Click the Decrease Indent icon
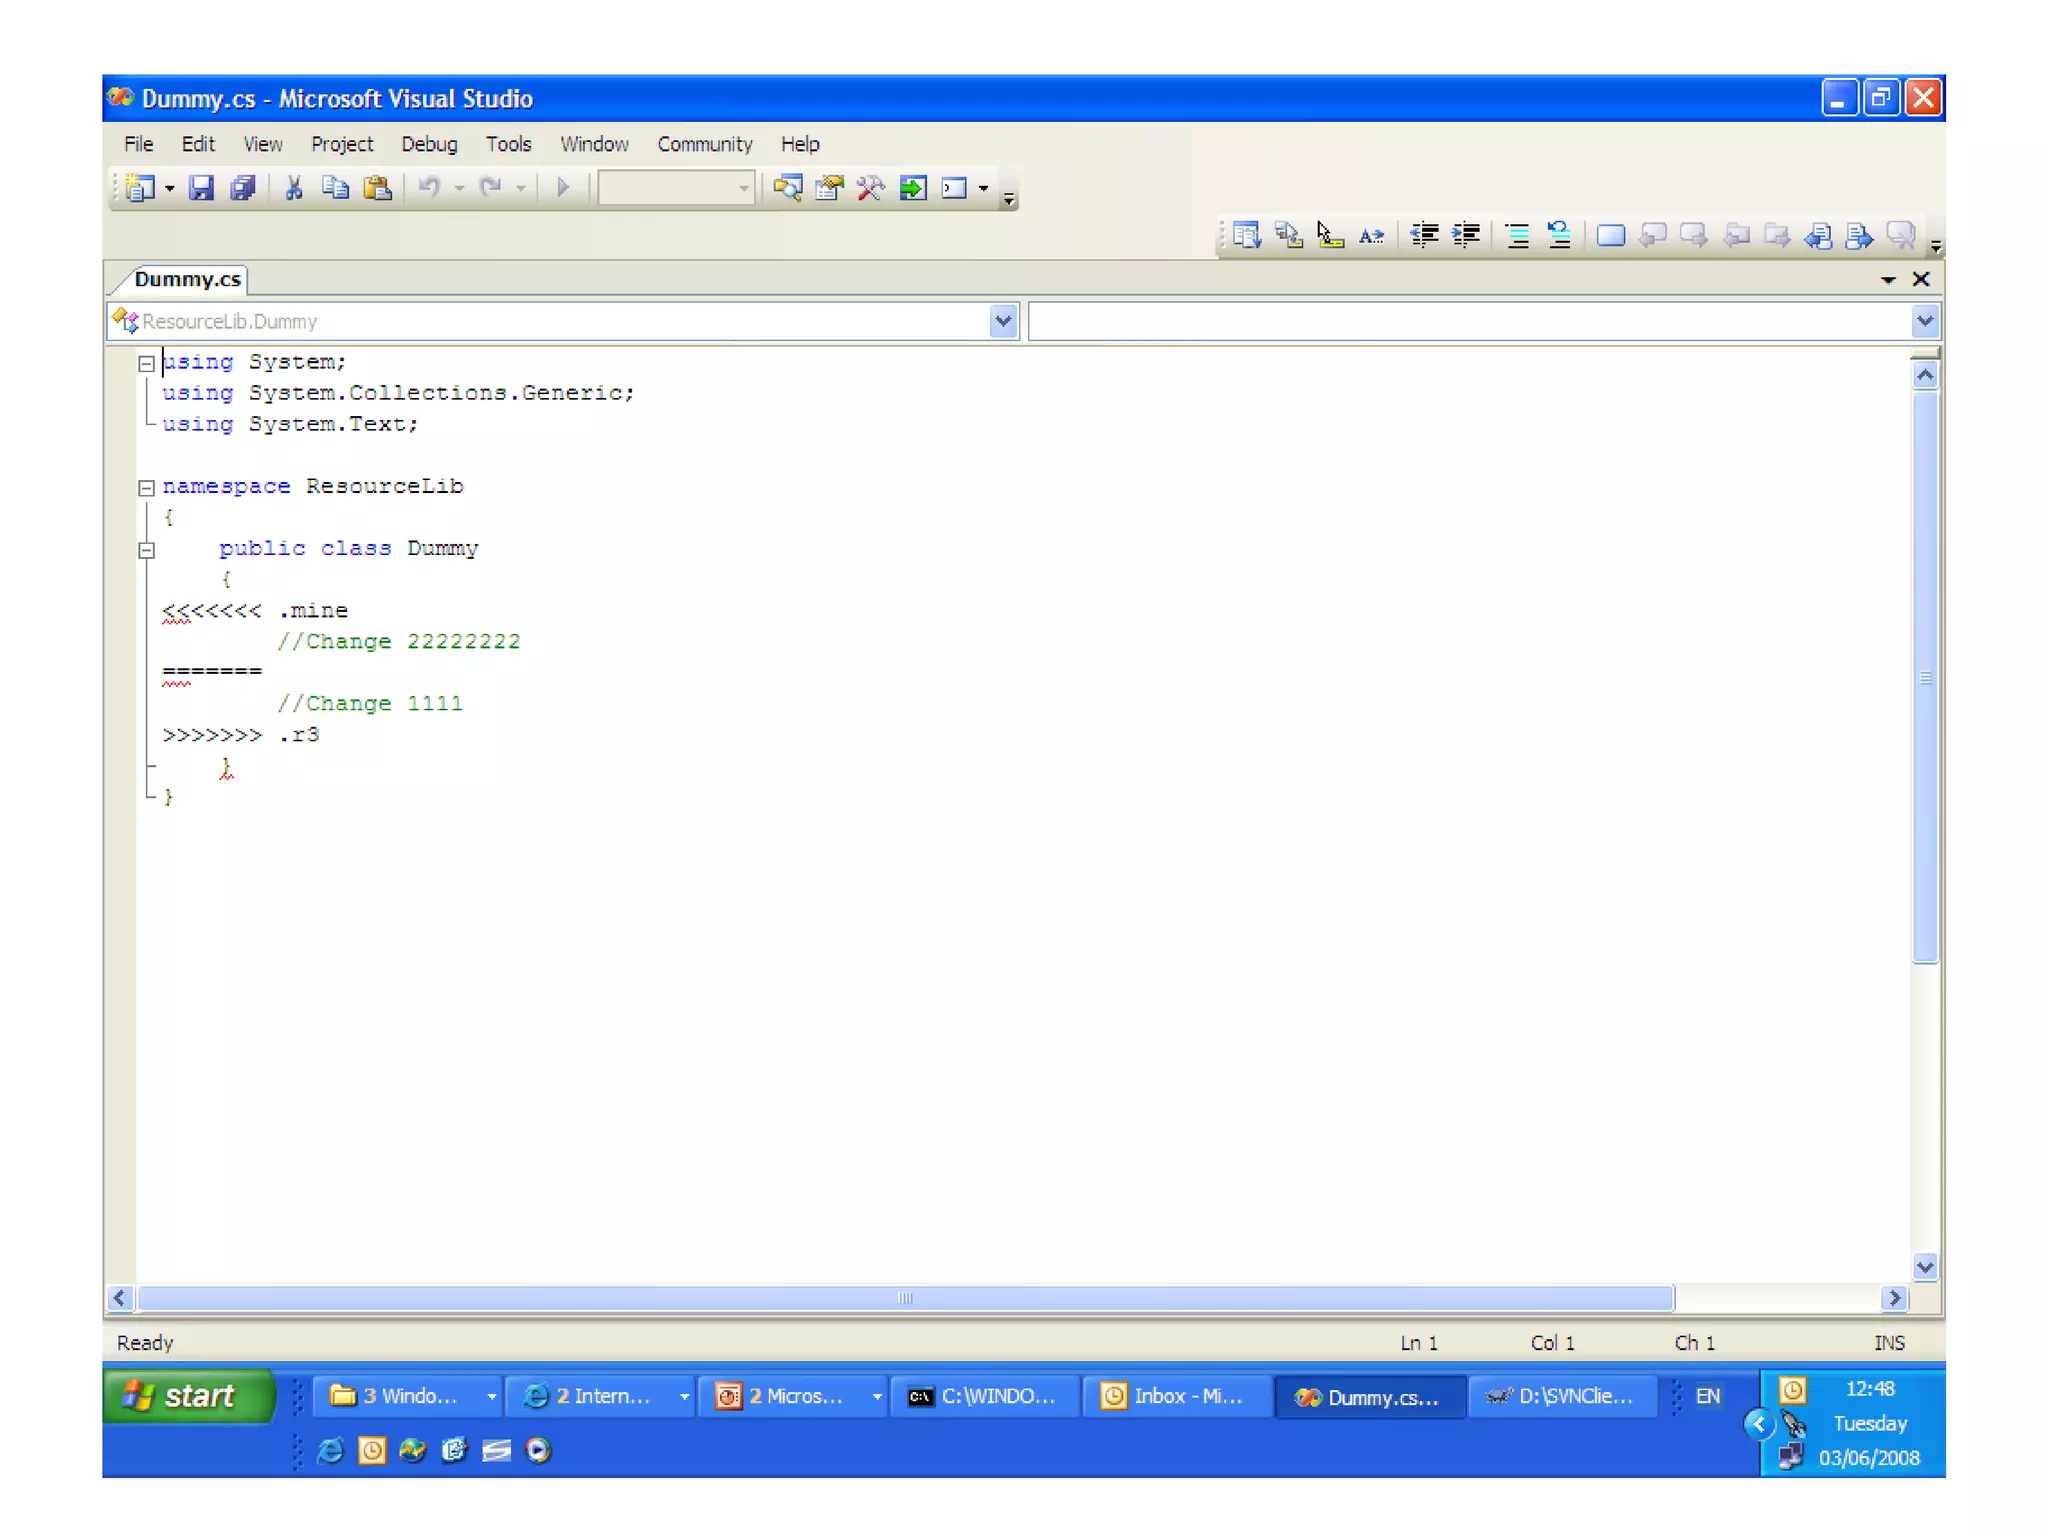 1424,235
